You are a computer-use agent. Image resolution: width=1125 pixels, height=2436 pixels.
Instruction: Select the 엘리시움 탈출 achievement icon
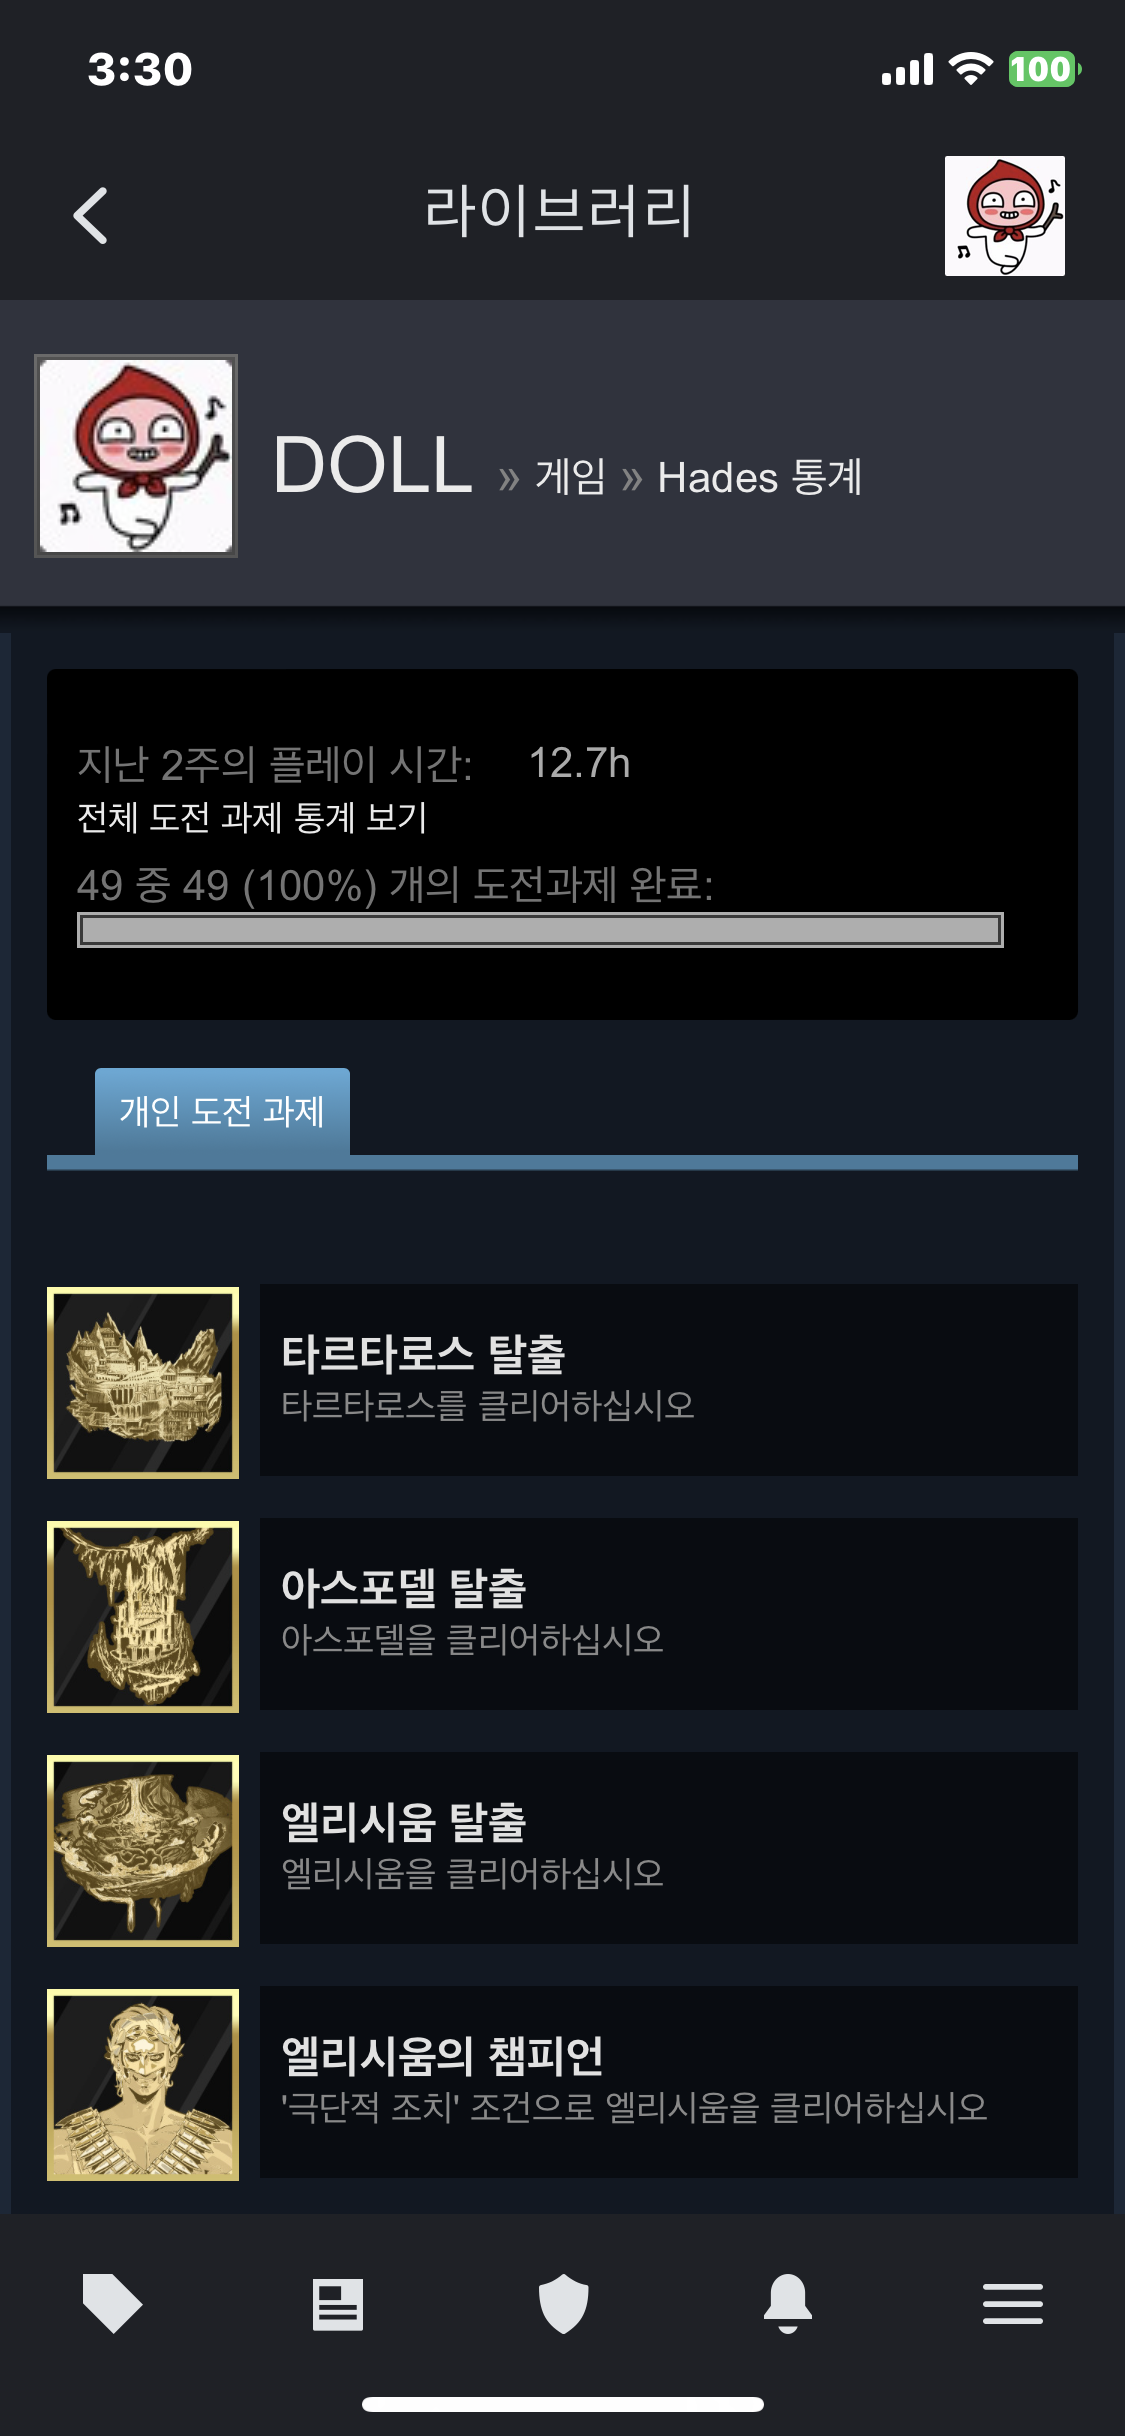coord(143,1850)
